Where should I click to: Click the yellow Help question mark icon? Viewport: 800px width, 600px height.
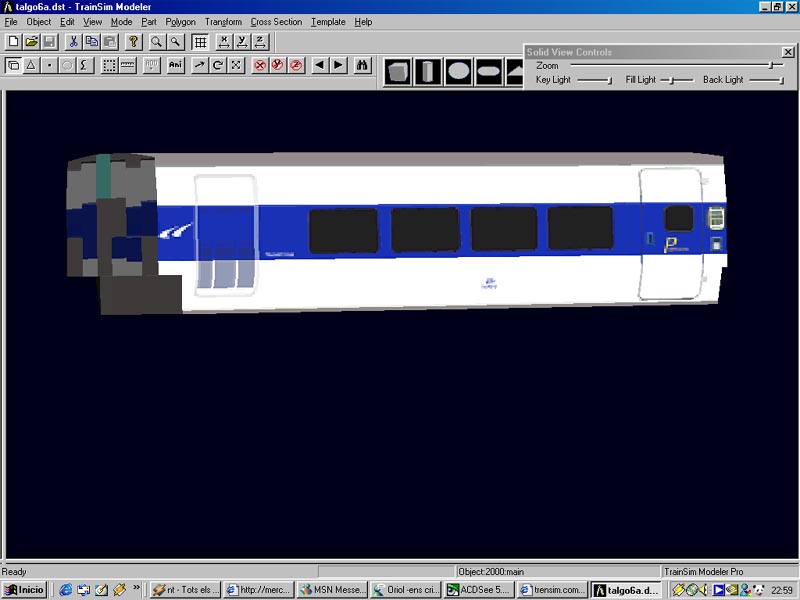133,42
